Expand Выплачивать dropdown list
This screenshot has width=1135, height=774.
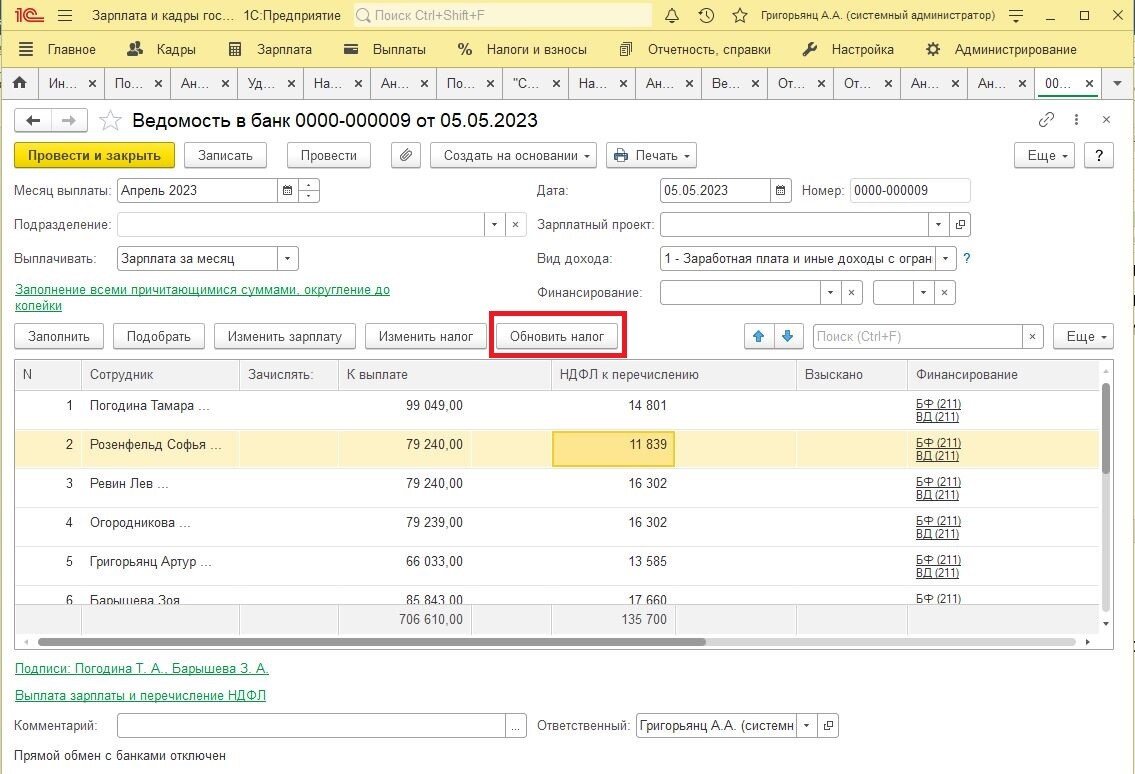coord(287,258)
